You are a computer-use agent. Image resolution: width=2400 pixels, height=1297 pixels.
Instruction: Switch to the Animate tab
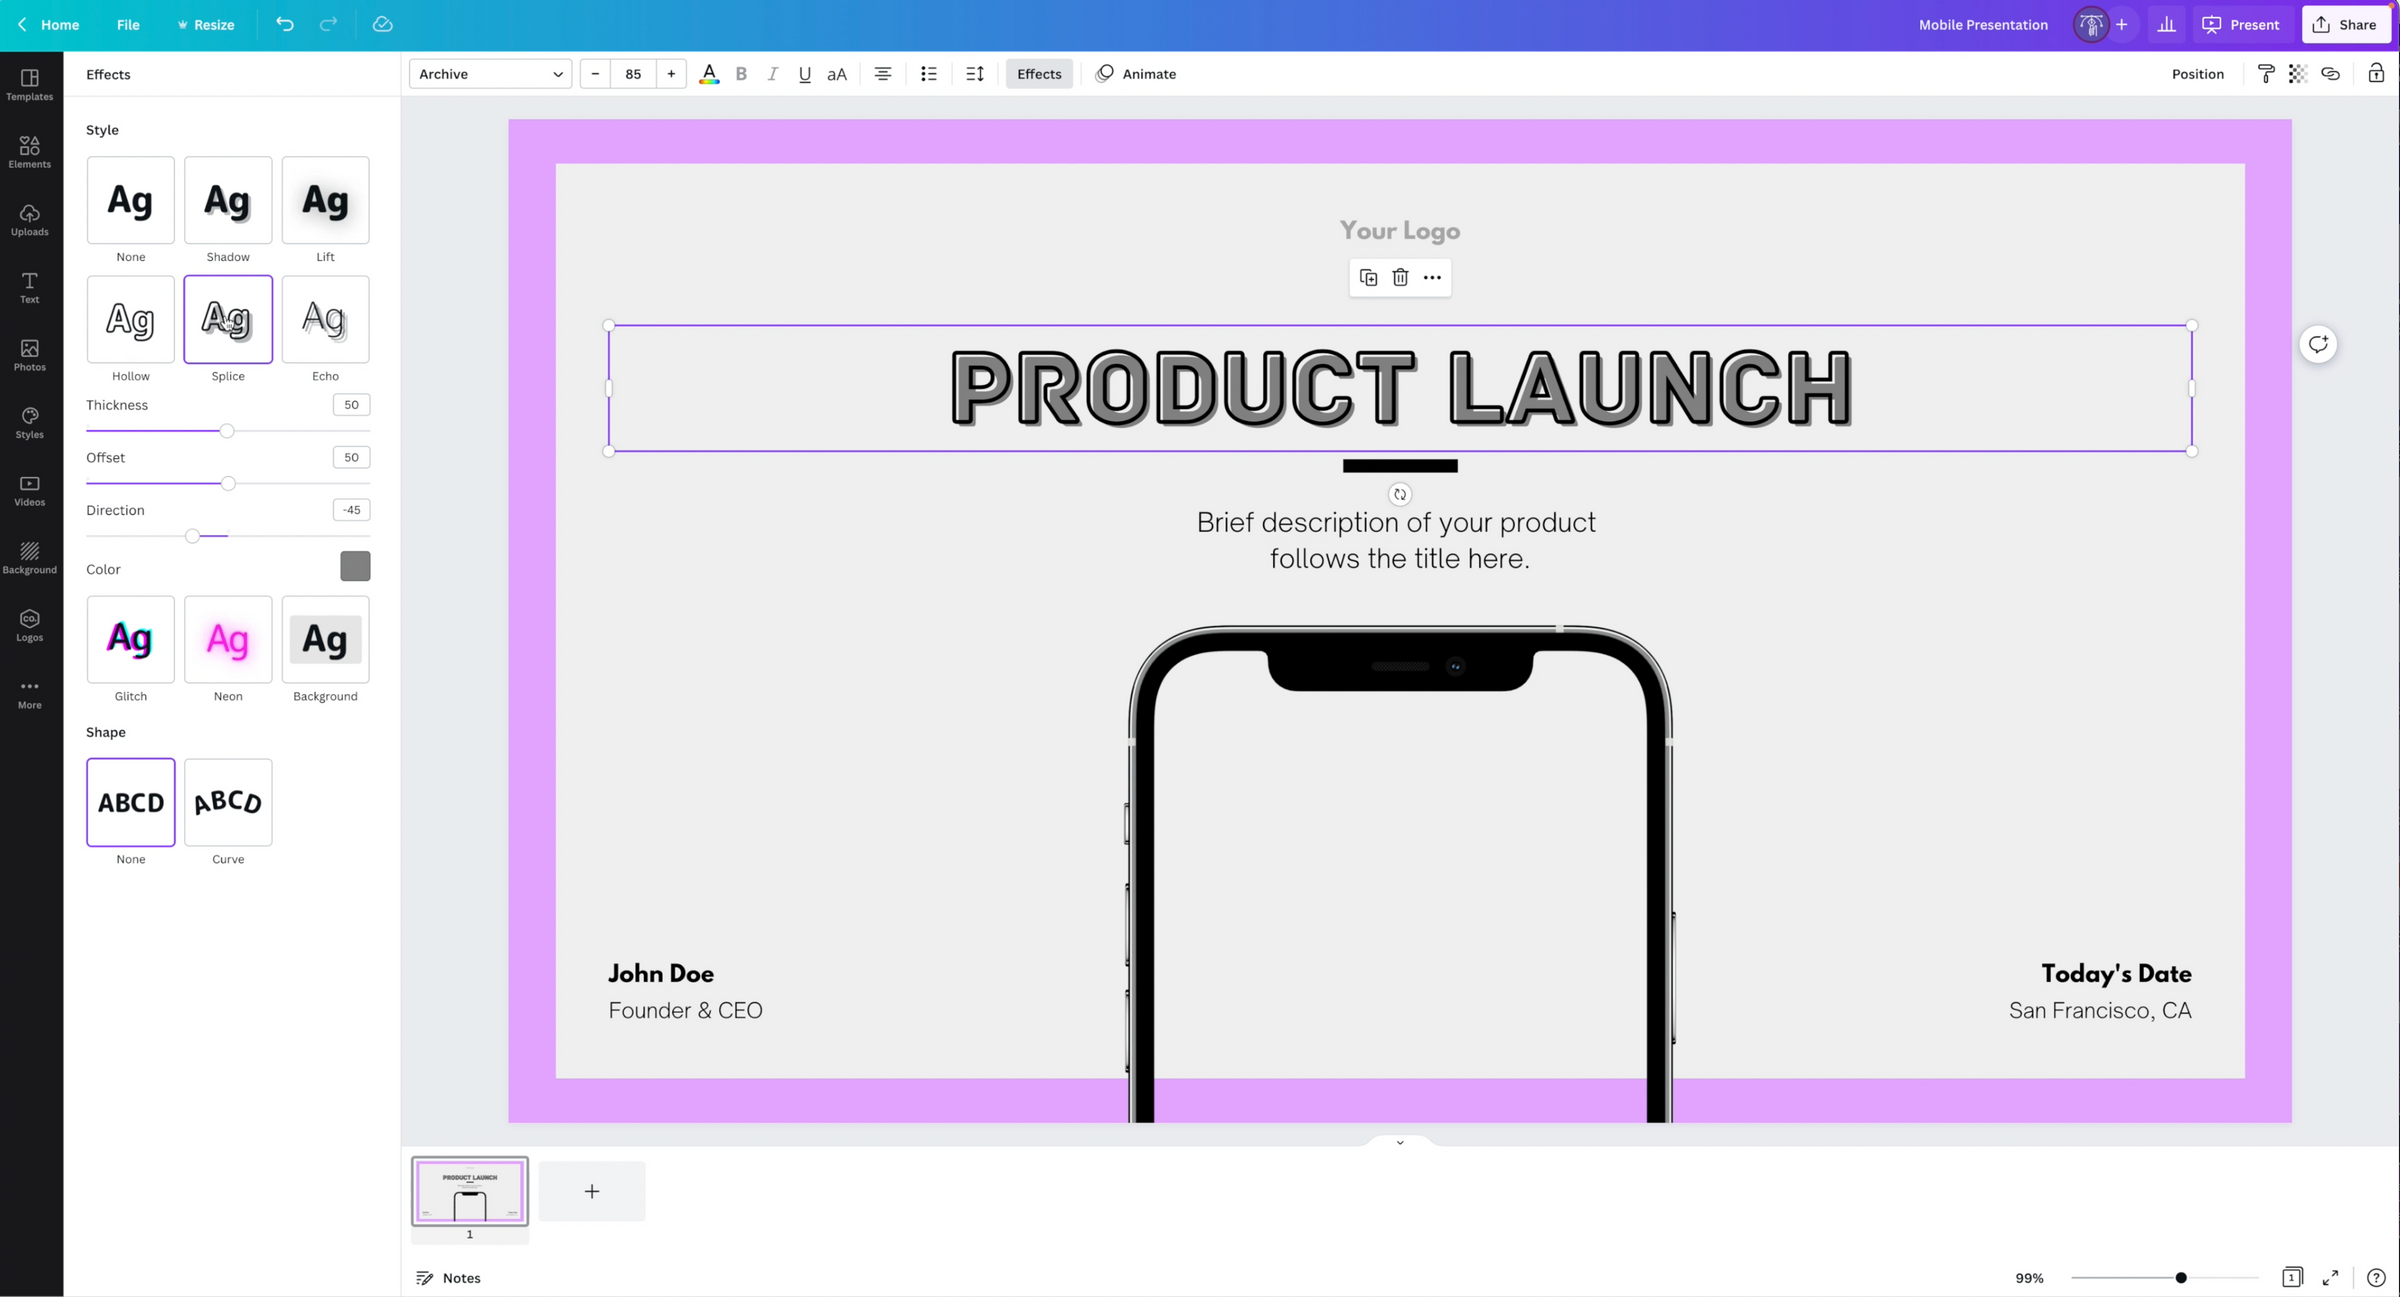click(x=1135, y=73)
